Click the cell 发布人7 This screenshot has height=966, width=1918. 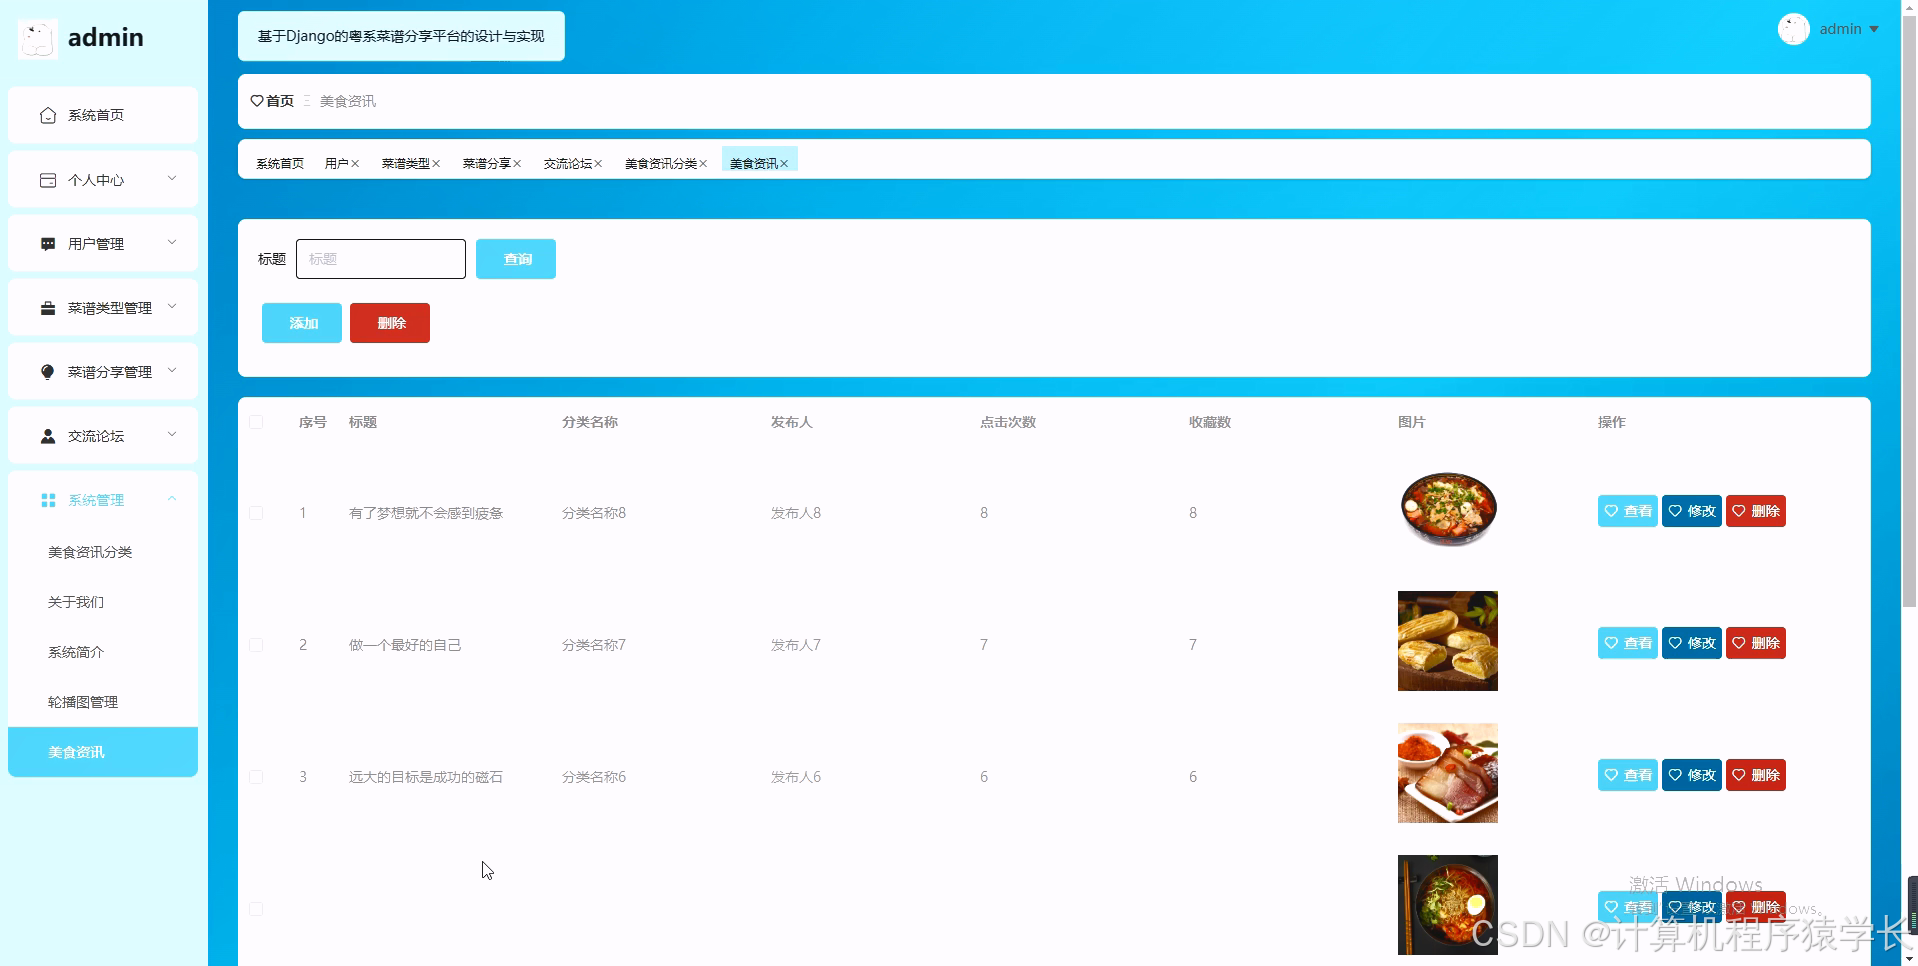pyautogui.click(x=796, y=645)
